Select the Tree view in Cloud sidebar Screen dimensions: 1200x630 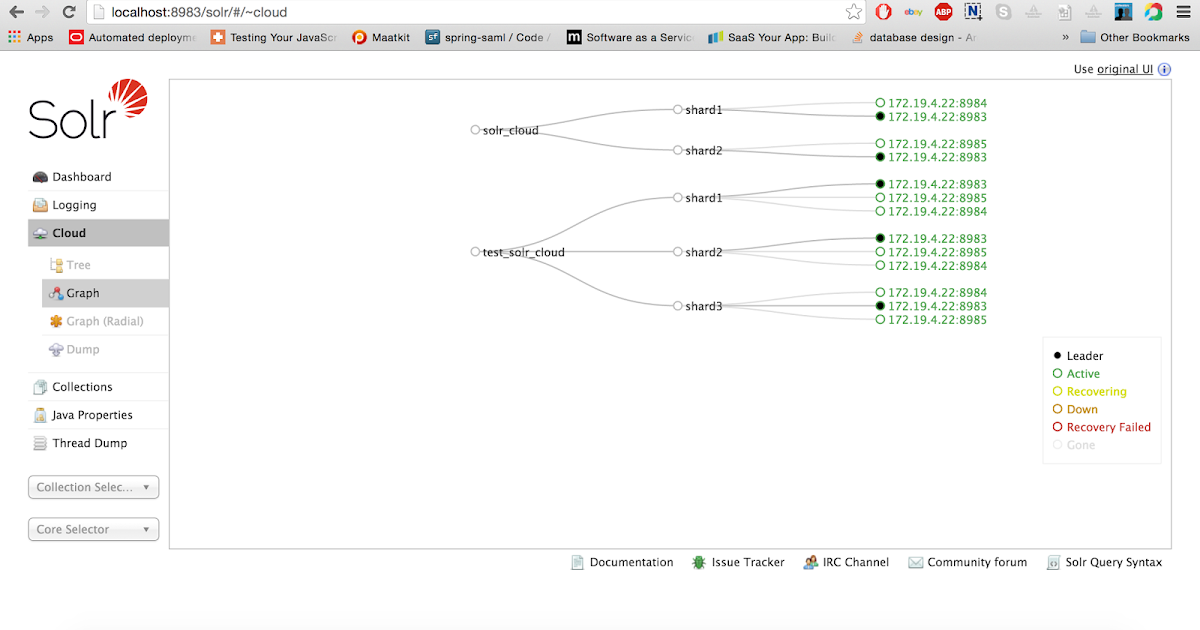point(74,264)
